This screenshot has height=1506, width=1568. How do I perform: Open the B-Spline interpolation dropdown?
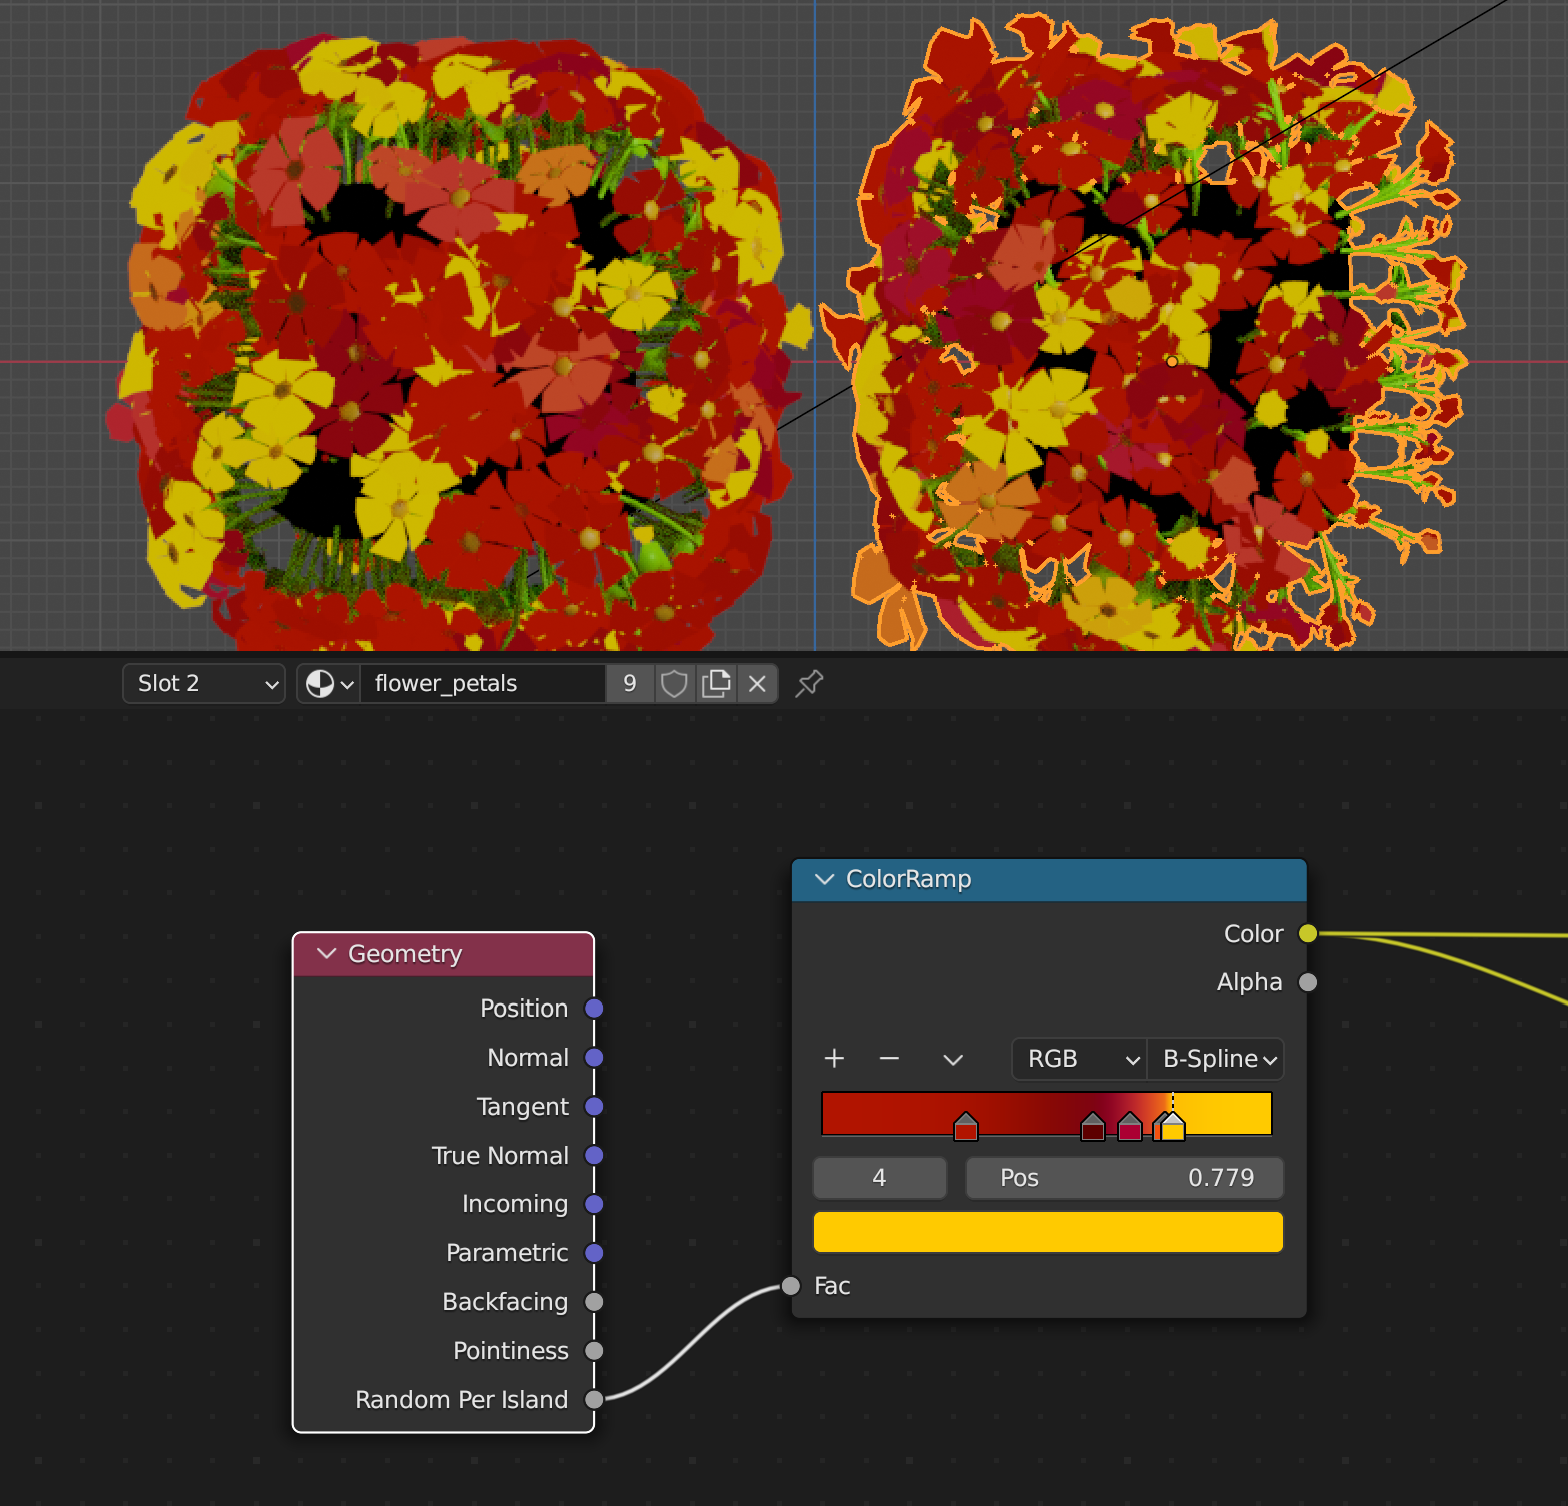[1215, 1059]
